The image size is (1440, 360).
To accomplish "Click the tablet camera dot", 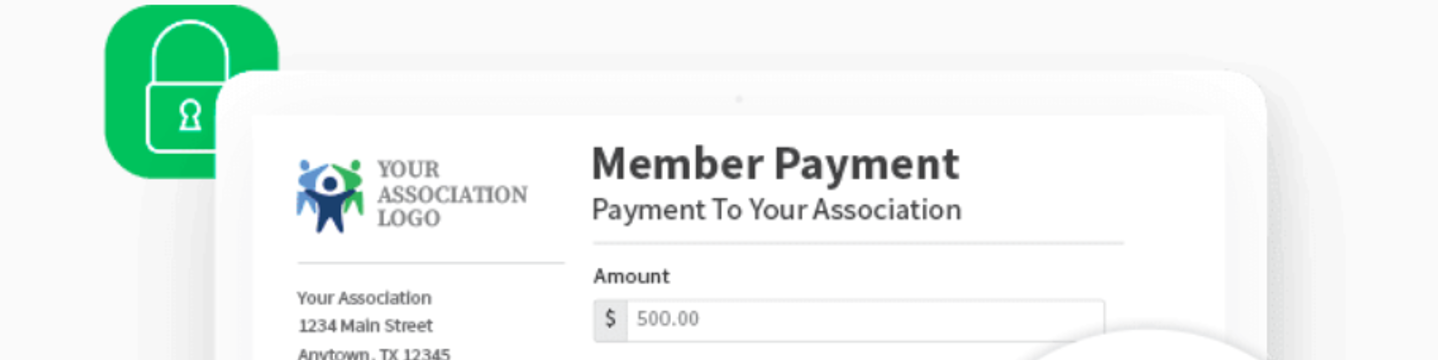I will point(739,99).
